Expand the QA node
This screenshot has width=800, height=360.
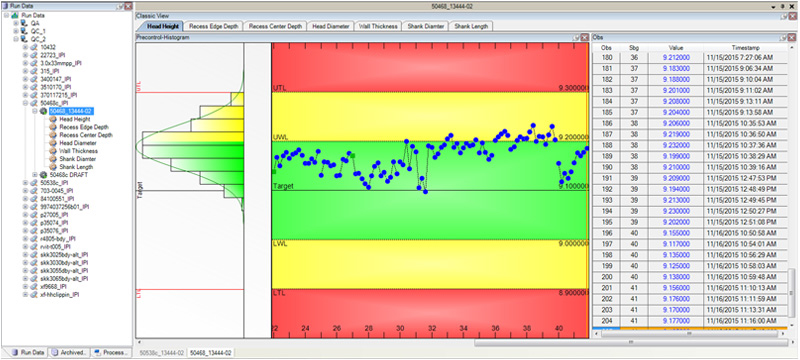(x=16, y=23)
